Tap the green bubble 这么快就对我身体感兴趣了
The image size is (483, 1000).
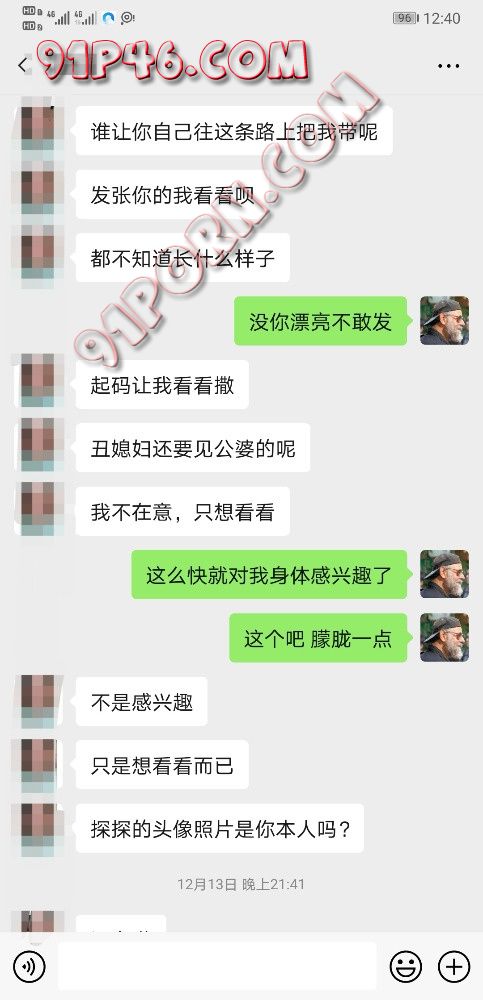269,575
